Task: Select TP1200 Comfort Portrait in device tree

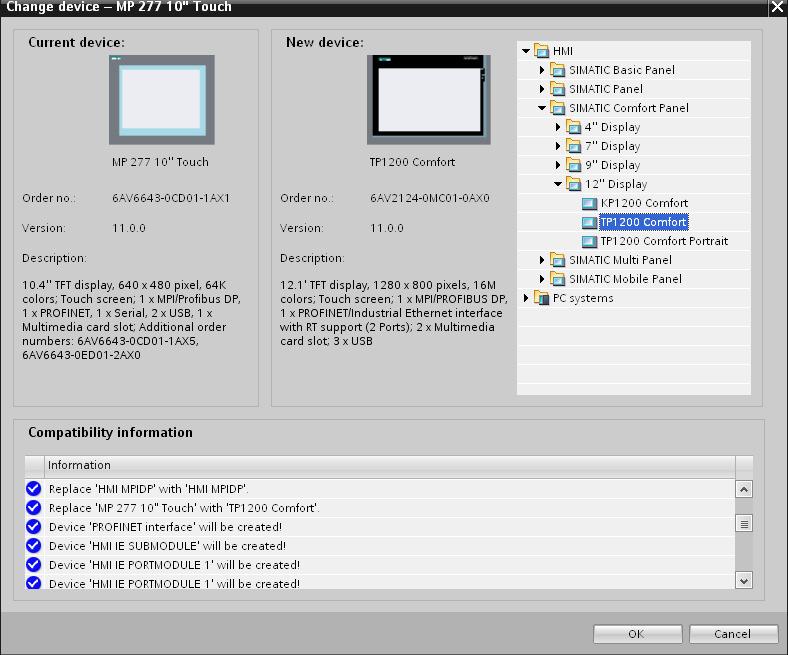Action: (664, 241)
